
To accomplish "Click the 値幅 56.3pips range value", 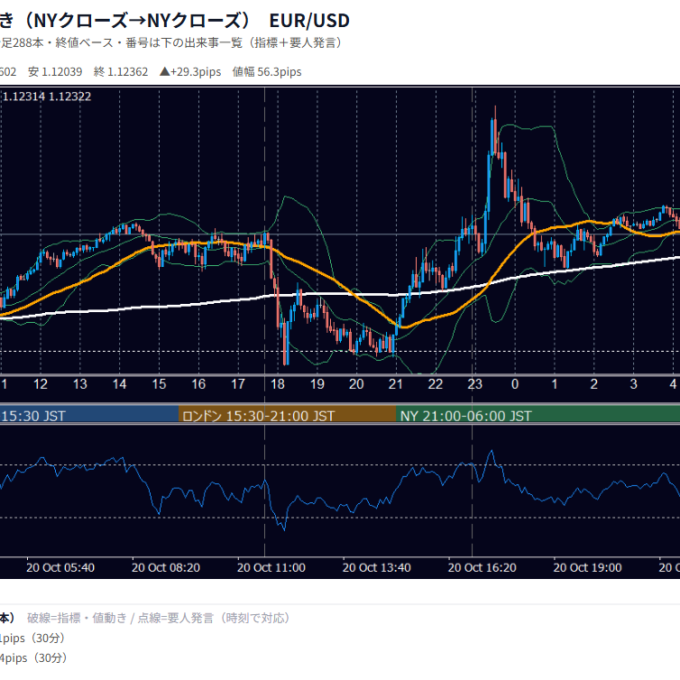I will point(267,72).
